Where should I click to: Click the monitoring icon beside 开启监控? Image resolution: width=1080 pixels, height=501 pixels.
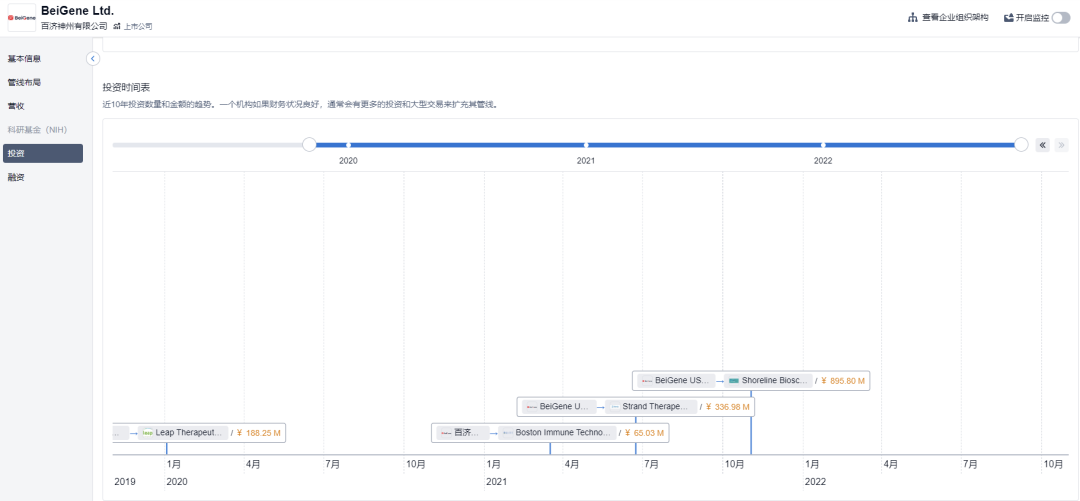[1008, 18]
